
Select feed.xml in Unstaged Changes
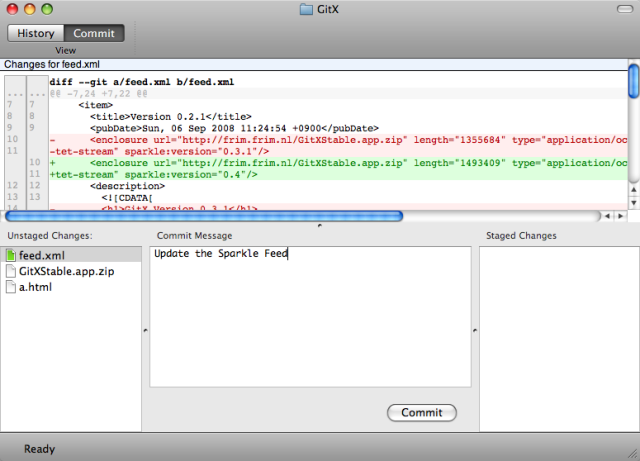(x=71, y=255)
